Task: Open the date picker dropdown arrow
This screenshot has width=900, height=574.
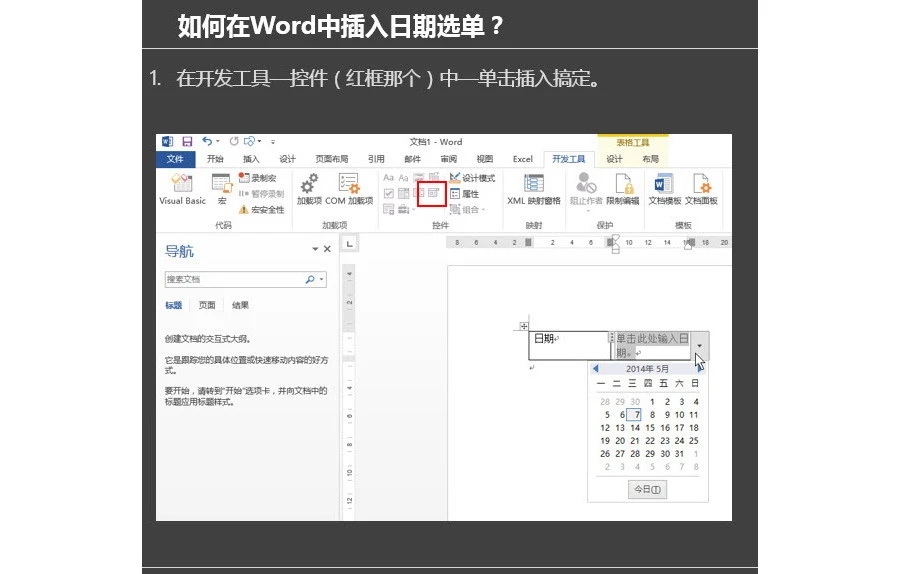Action: click(700, 346)
